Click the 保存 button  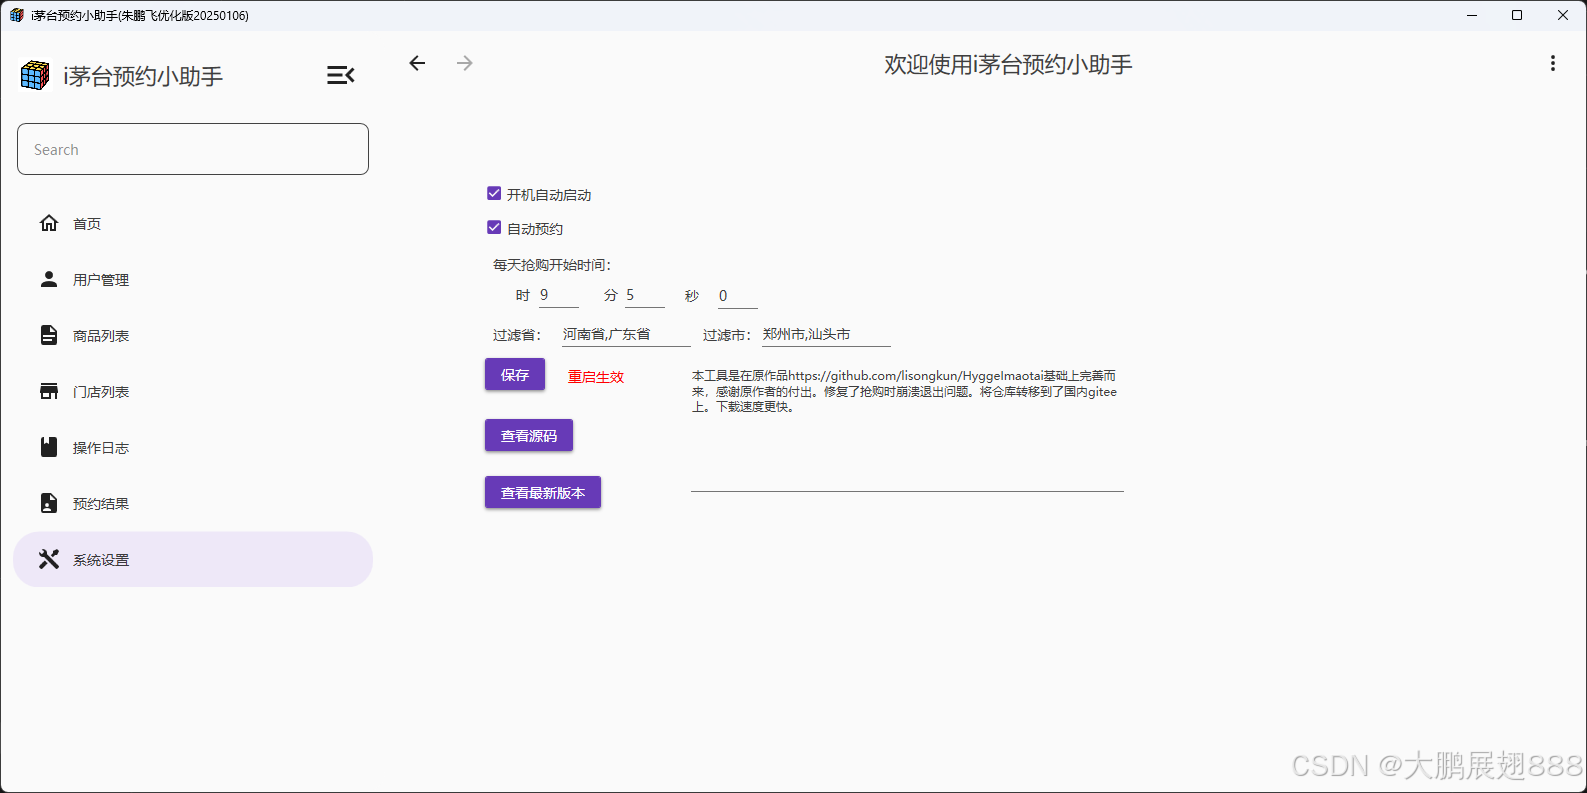[x=515, y=374]
